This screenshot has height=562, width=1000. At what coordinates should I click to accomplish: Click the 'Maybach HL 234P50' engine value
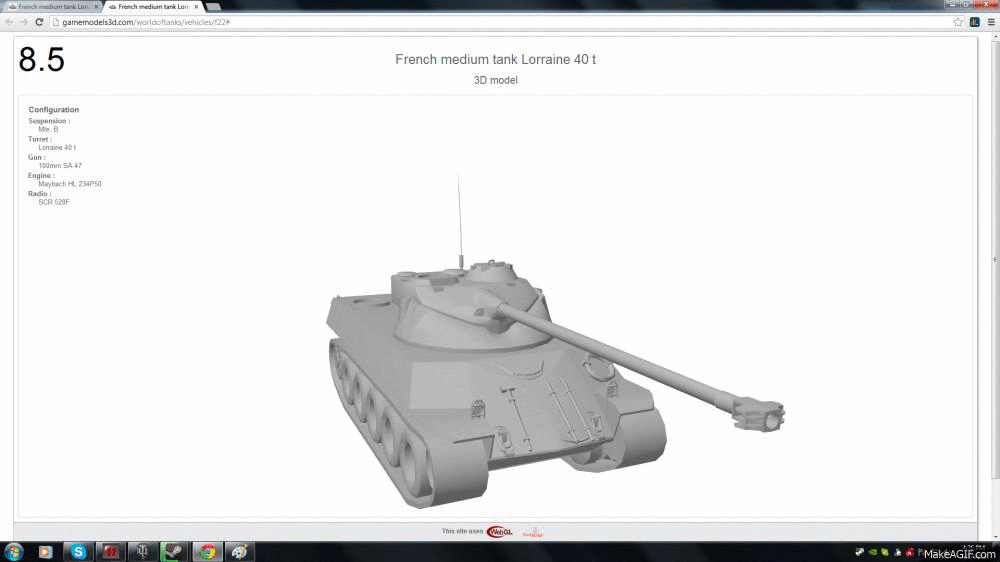[x=70, y=184]
